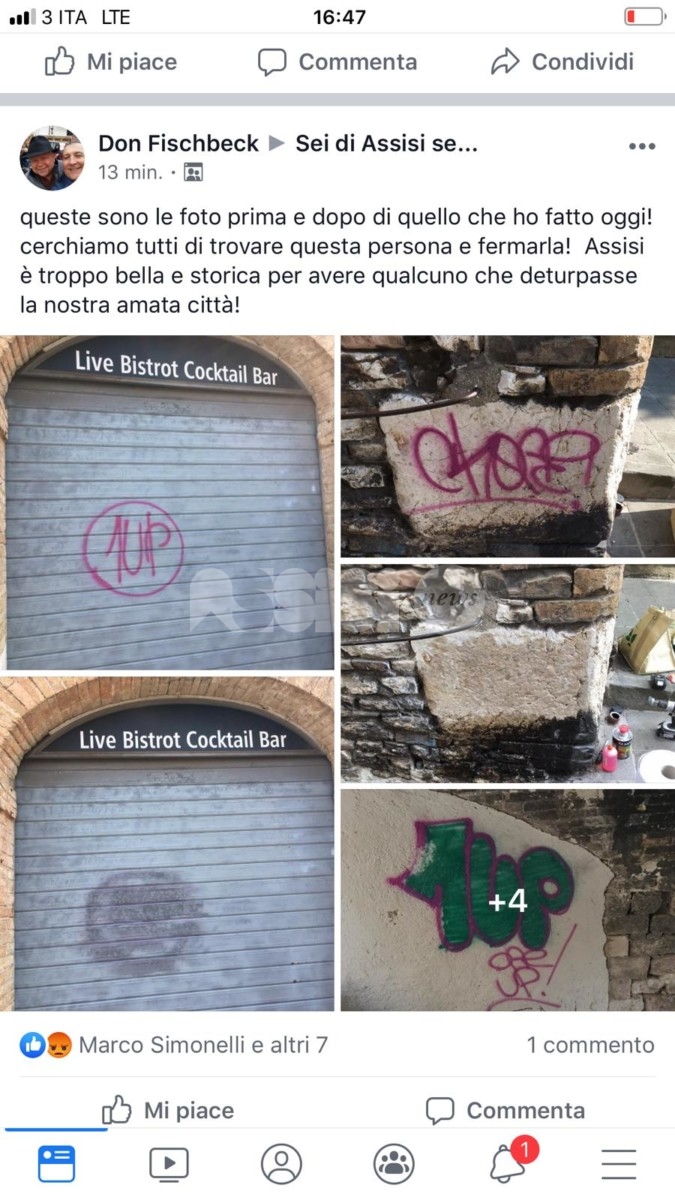
Task: Open the Profile tab icon
Action: pos(281,1164)
